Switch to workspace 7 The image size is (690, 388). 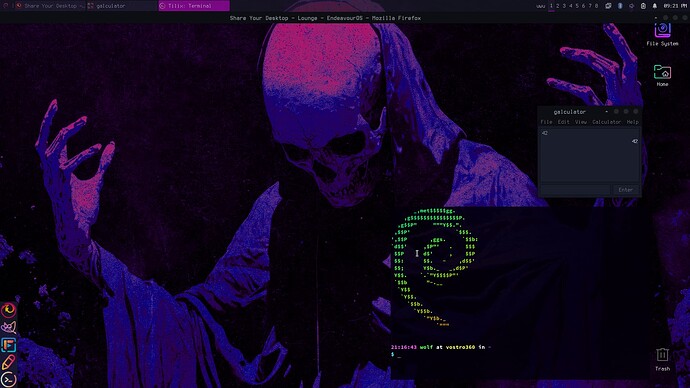pos(590,6)
